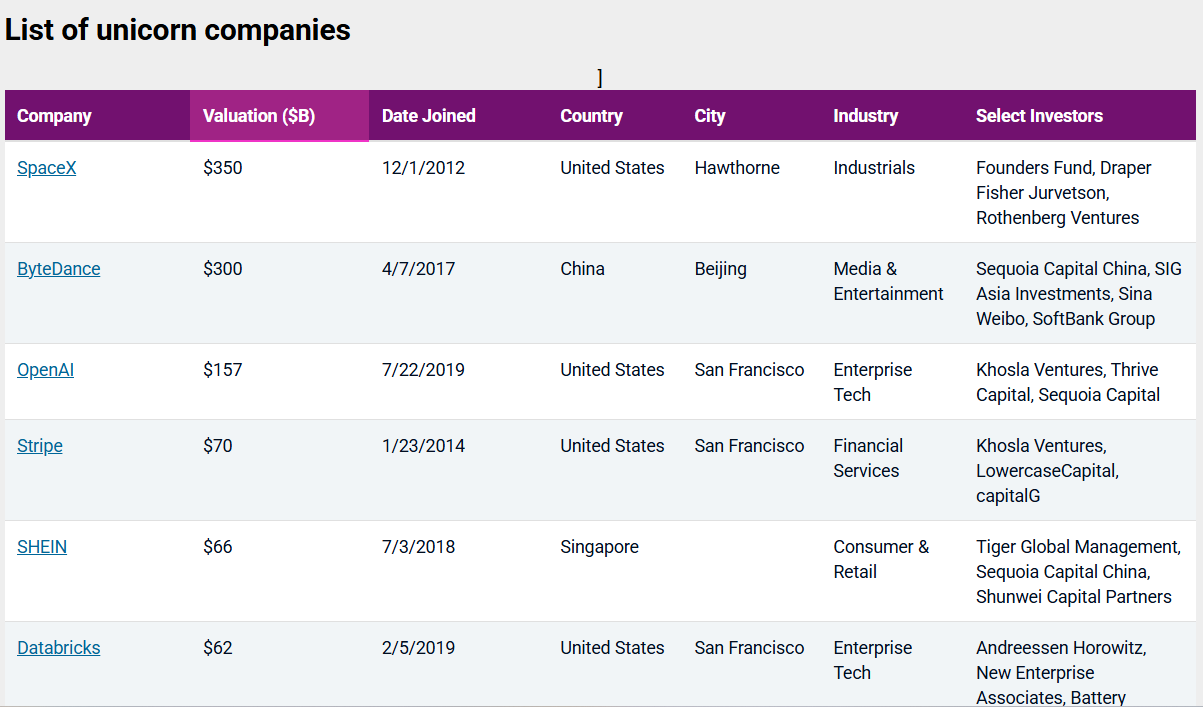Screen dimensions: 1203x707
Task: Select SHEIN's Singapore country cell
Action: tap(599, 547)
